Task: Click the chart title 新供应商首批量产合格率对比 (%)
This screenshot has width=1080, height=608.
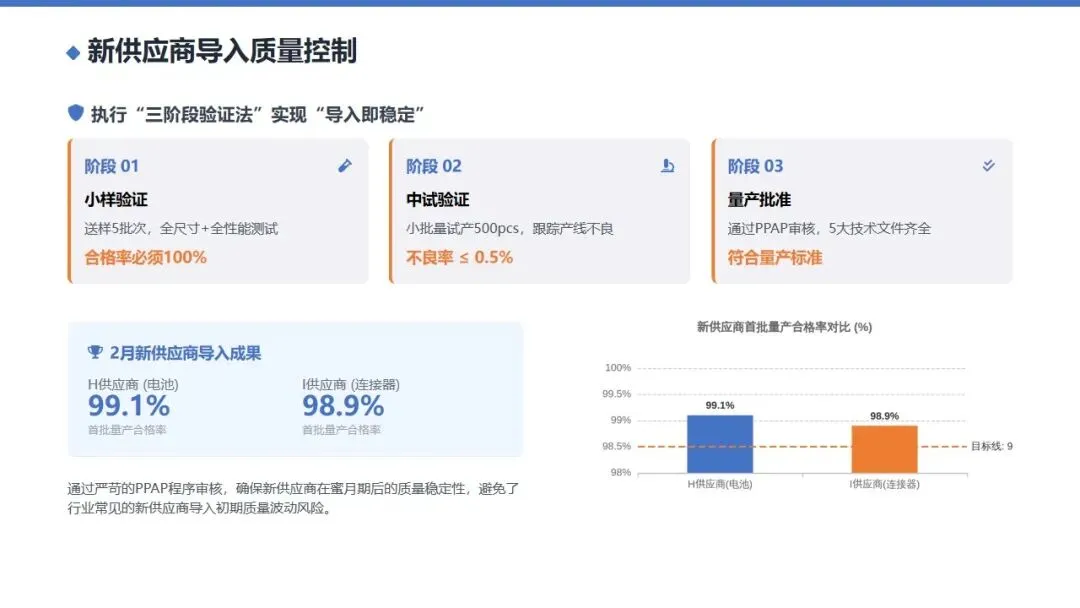Action: point(785,327)
